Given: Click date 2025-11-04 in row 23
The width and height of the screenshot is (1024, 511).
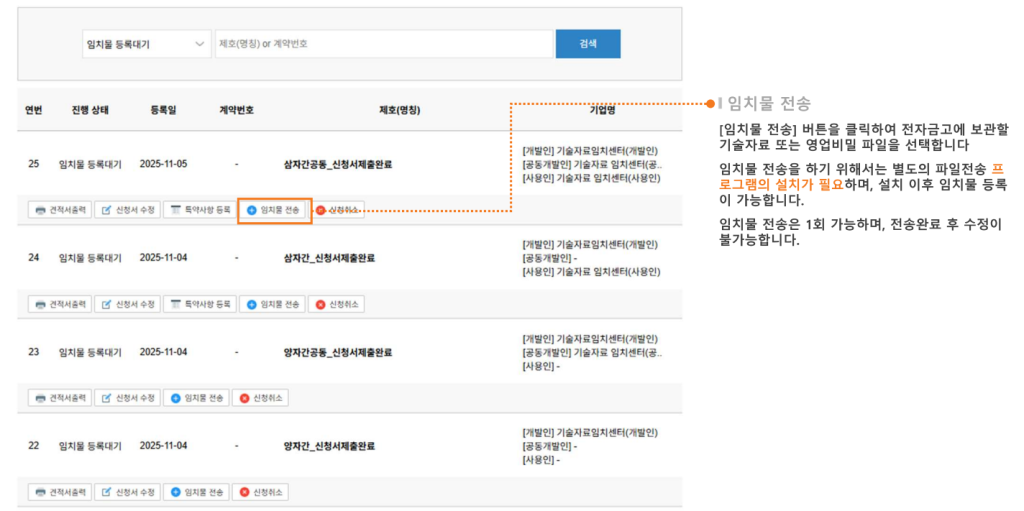Looking at the screenshot, I should pos(163,352).
